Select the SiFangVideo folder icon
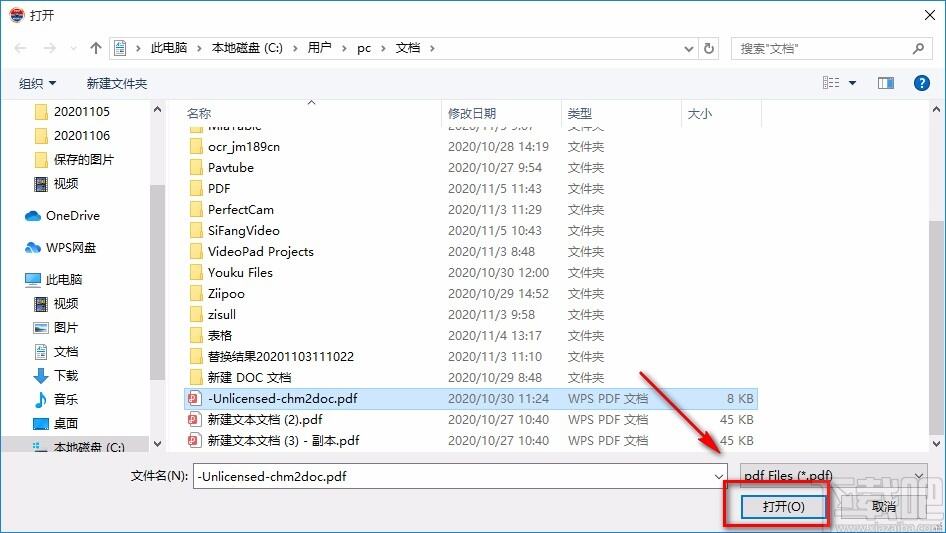This screenshot has height=533, width=946. pyautogui.click(x=195, y=231)
